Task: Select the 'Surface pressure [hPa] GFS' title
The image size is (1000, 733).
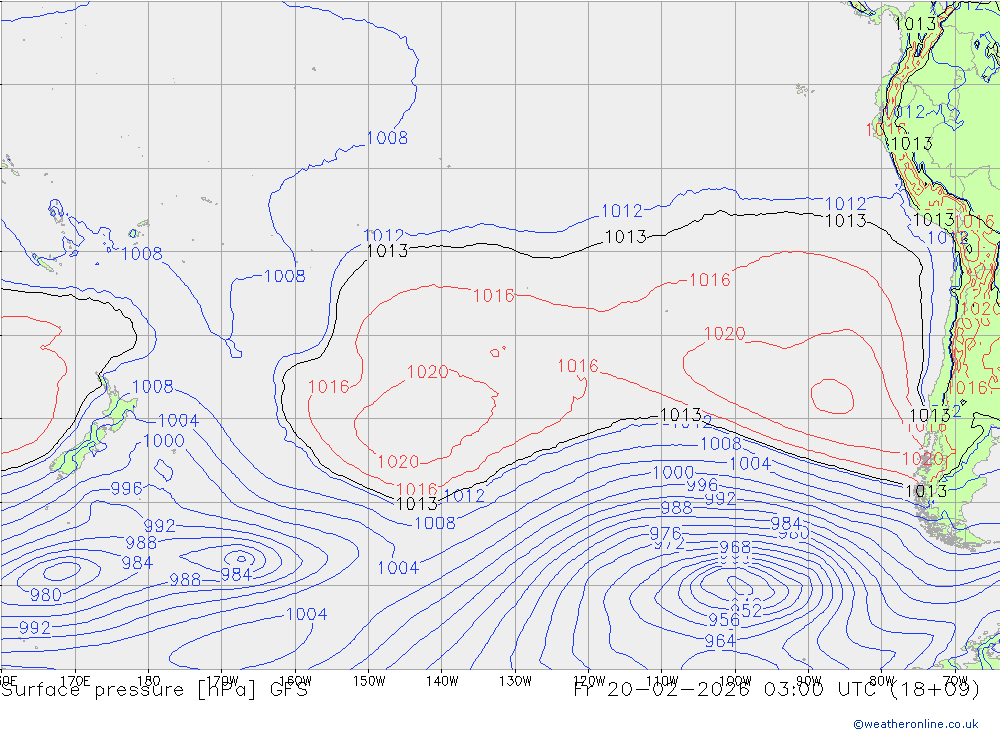Action: (154, 690)
